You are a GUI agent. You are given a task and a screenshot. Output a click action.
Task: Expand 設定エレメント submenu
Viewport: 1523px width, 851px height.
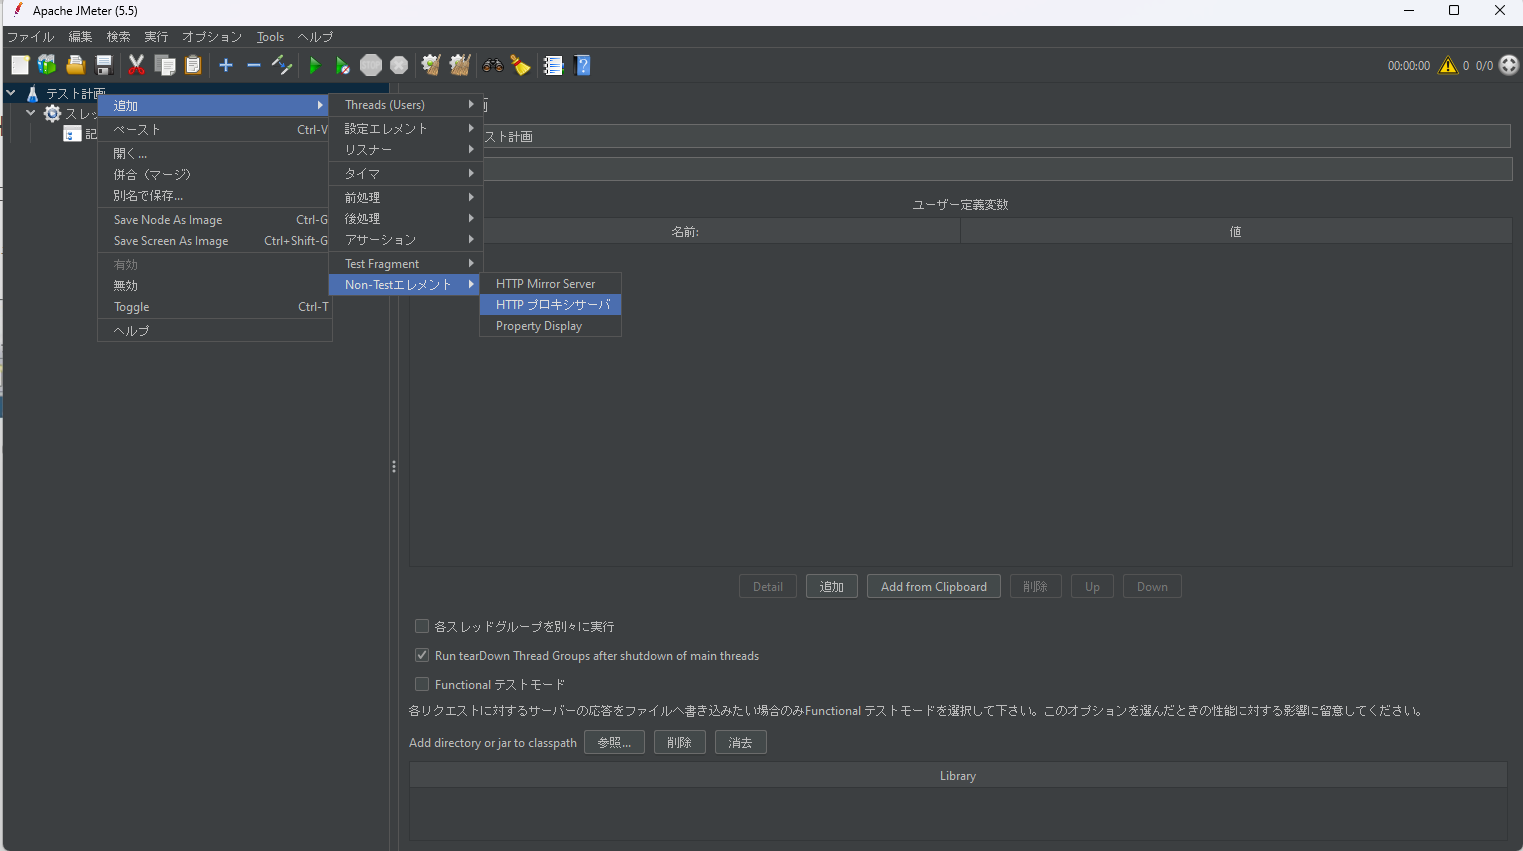(x=406, y=128)
